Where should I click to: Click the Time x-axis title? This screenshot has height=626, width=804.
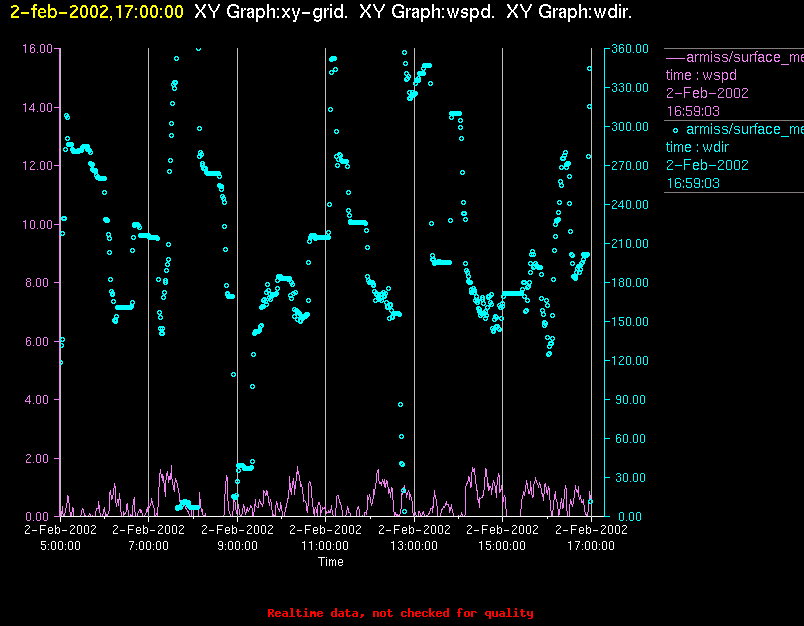(x=331, y=562)
